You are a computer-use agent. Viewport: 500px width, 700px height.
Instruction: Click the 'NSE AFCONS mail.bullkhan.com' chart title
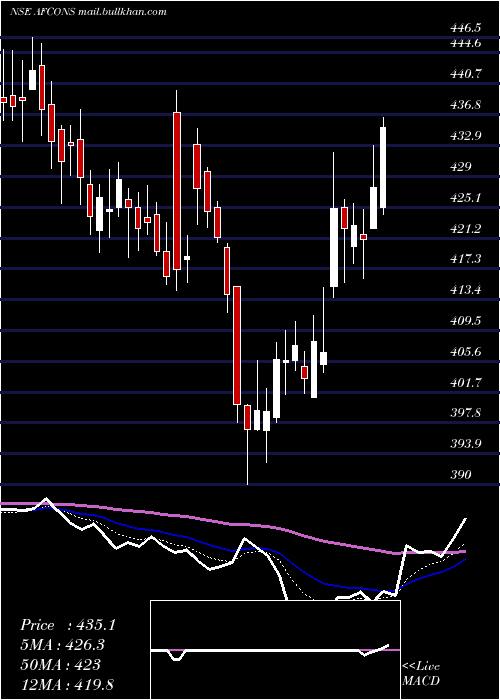tap(88, 12)
